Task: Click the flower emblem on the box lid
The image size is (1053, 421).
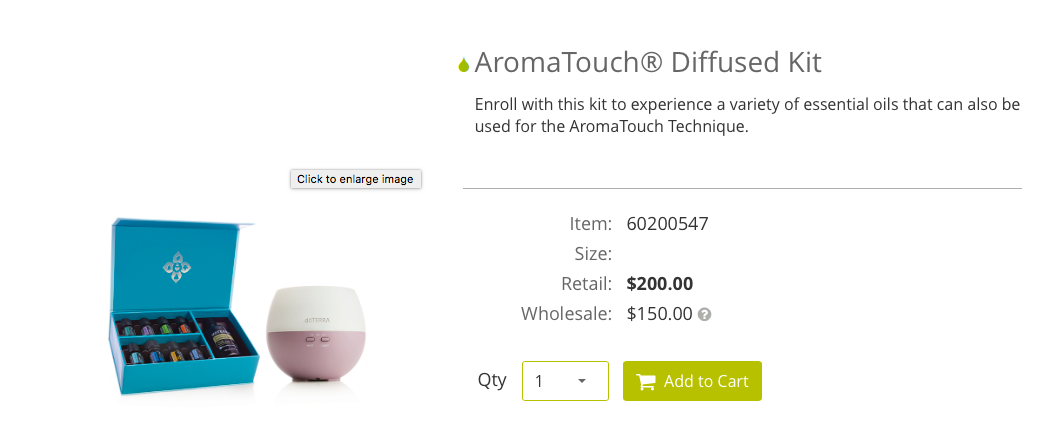Action: point(177,267)
